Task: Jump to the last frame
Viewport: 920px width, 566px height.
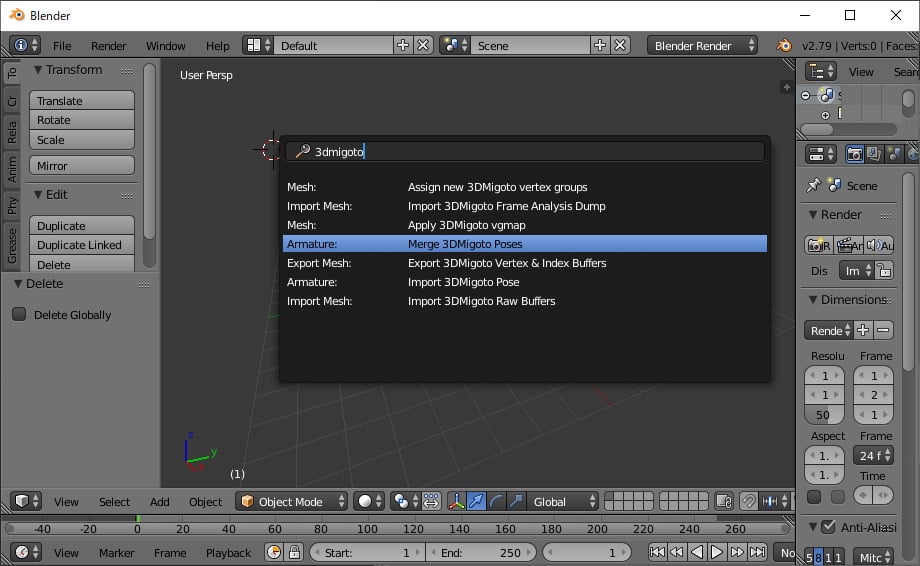Action: 757,552
